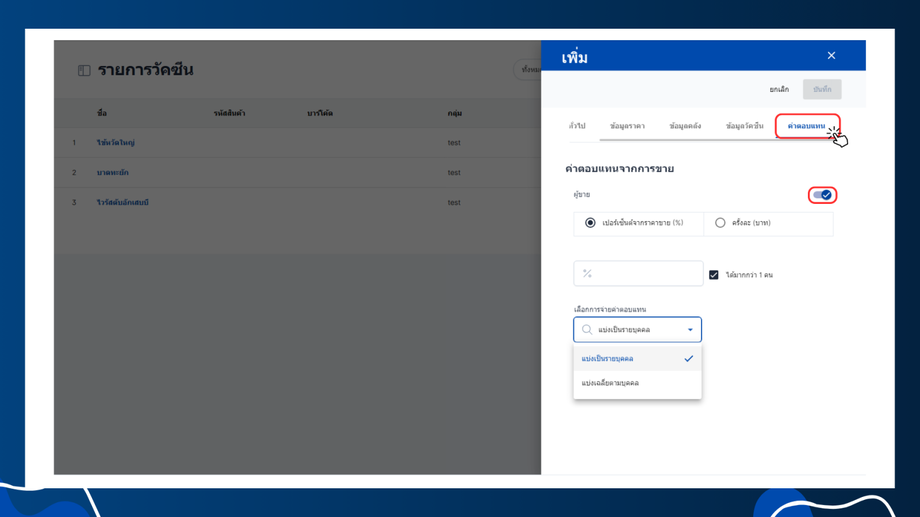
Task: Click the dropdown arrow of เลือกการจ่ายค่าตอบแทน
Action: point(690,330)
